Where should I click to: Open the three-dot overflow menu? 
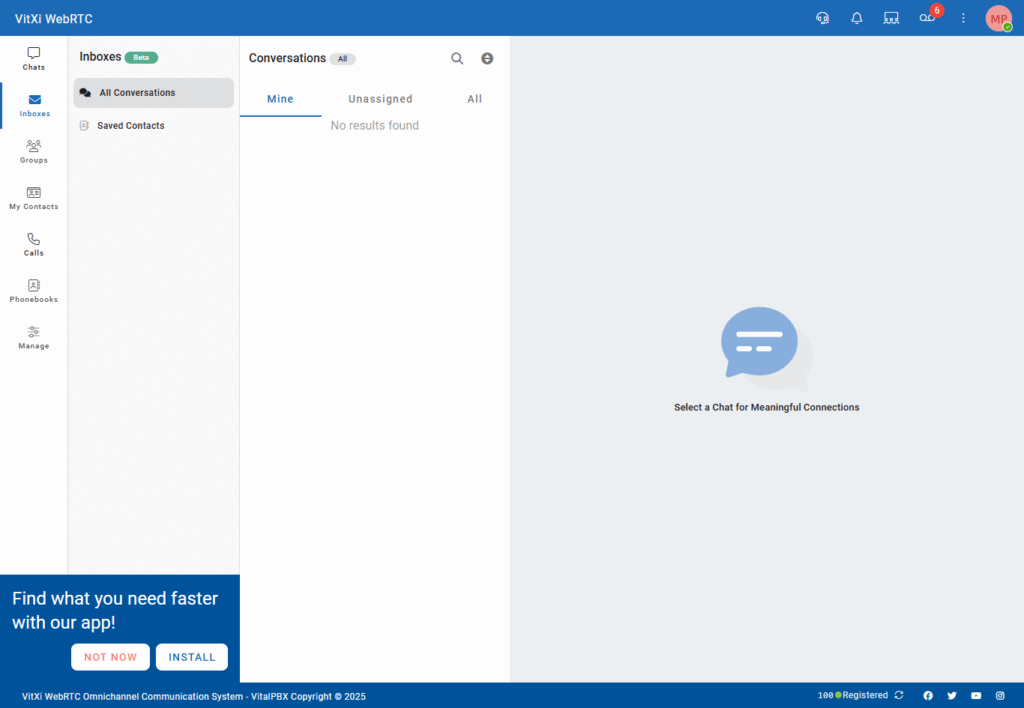pyautogui.click(x=963, y=18)
